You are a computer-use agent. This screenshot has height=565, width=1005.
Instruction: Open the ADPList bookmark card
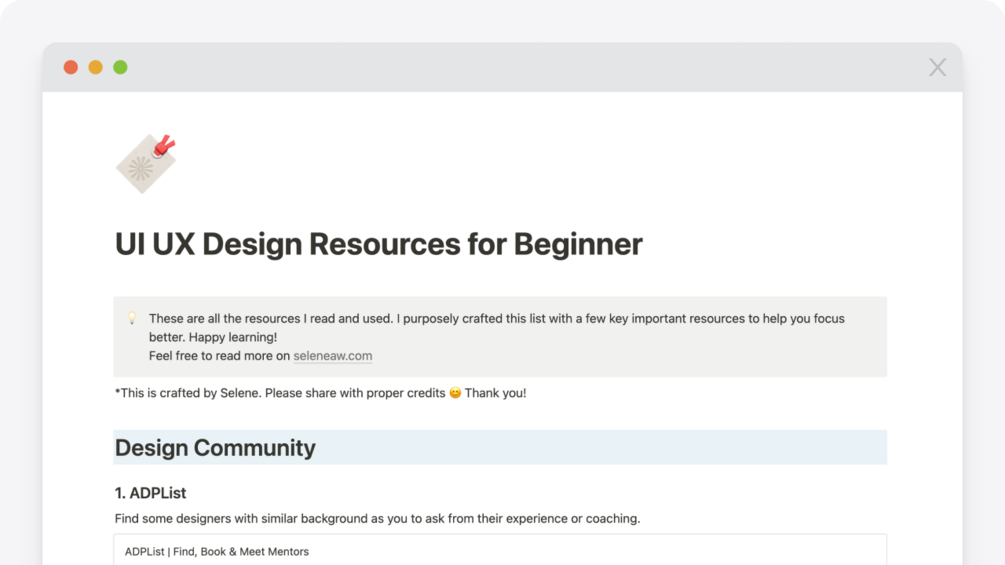(500, 550)
